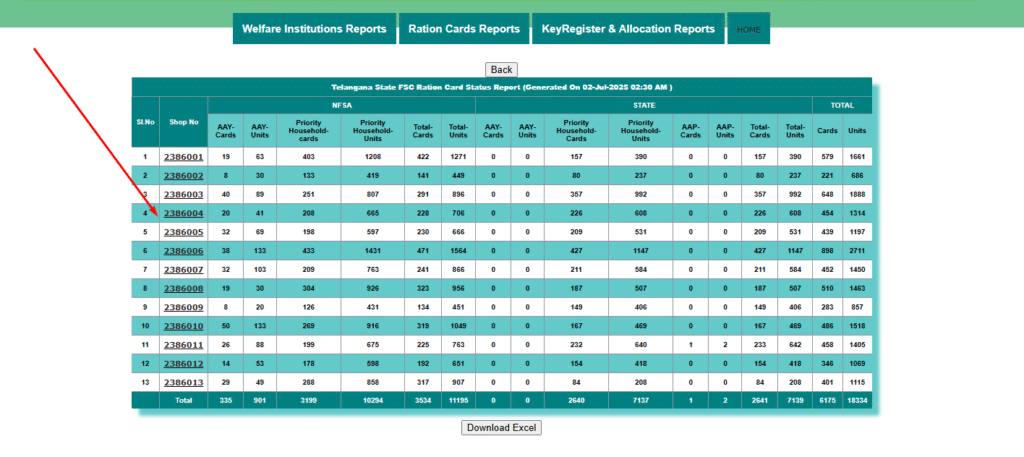Click the Units header under TOTAL

(857, 131)
